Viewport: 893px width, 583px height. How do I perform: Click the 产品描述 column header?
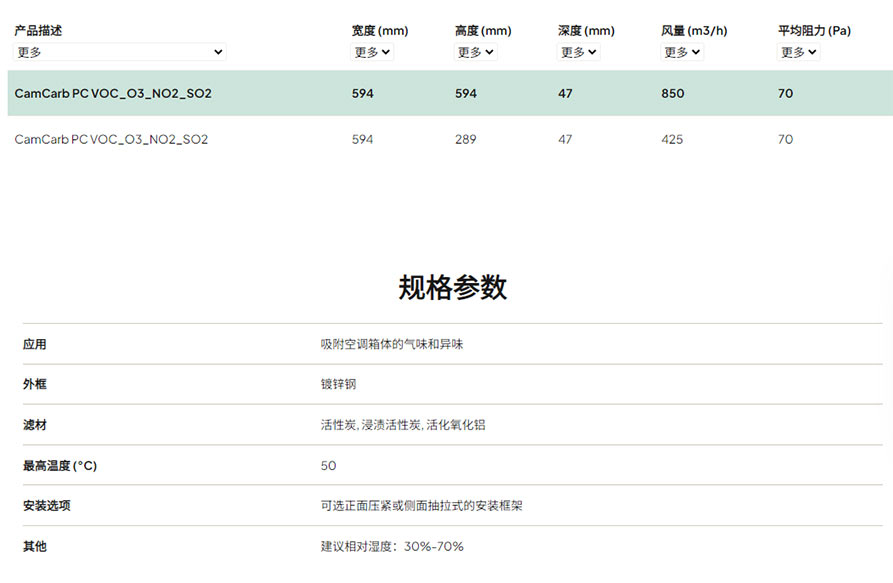(x=38, y=31)
